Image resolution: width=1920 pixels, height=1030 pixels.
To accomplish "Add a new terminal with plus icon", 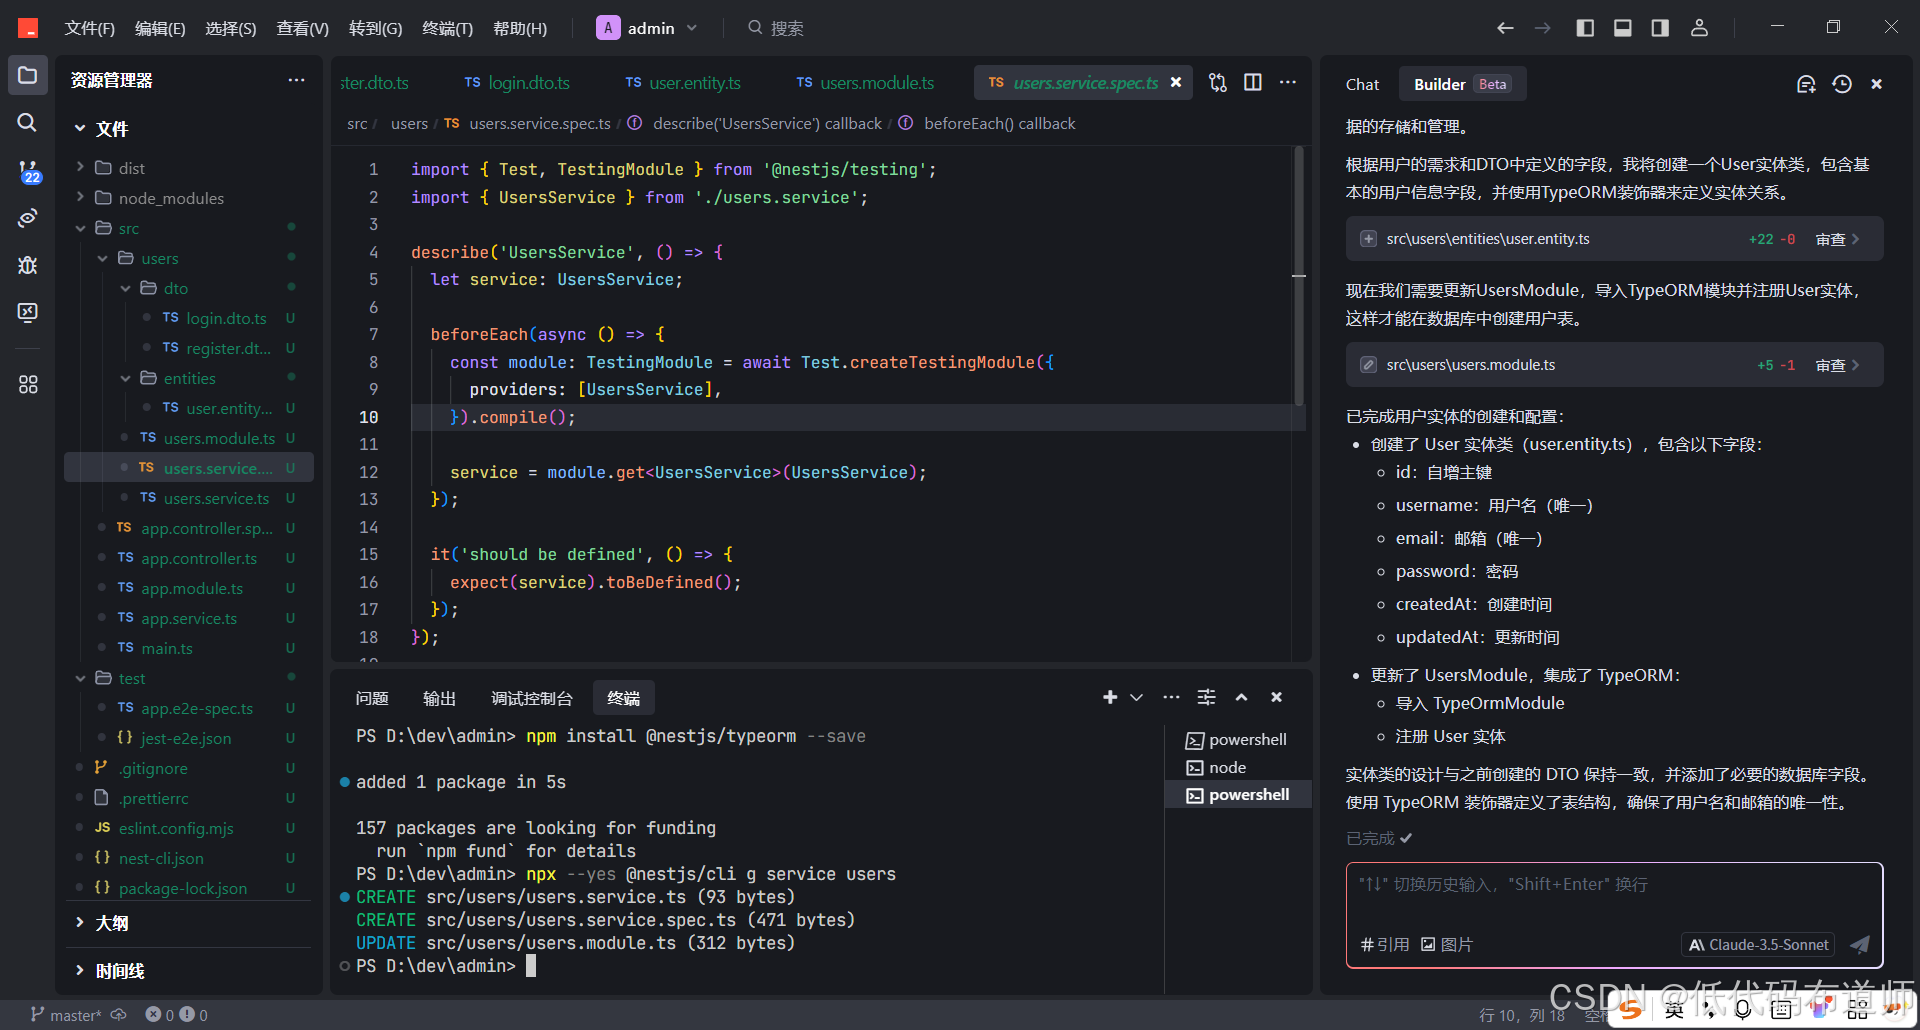I will (x=1110, y=697).
